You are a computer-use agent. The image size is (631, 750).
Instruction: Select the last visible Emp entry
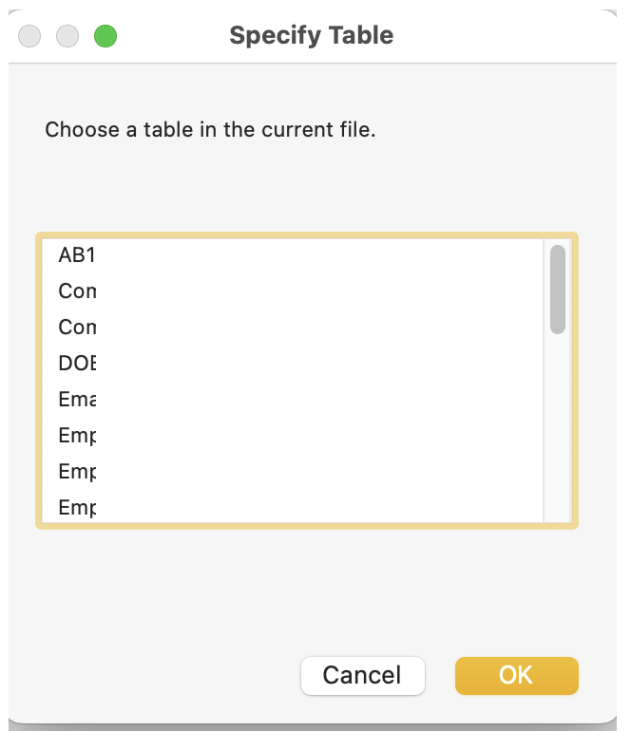pos(77,507)
